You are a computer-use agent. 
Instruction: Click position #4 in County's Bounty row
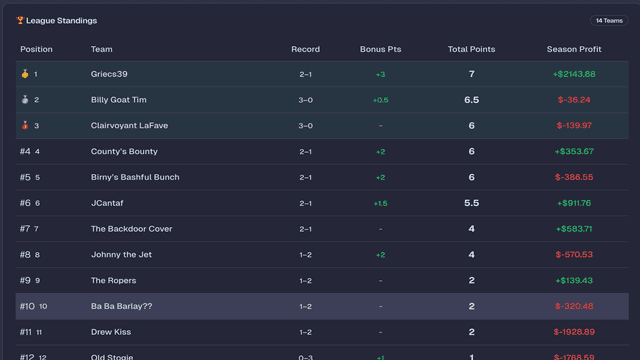point(25,151)
